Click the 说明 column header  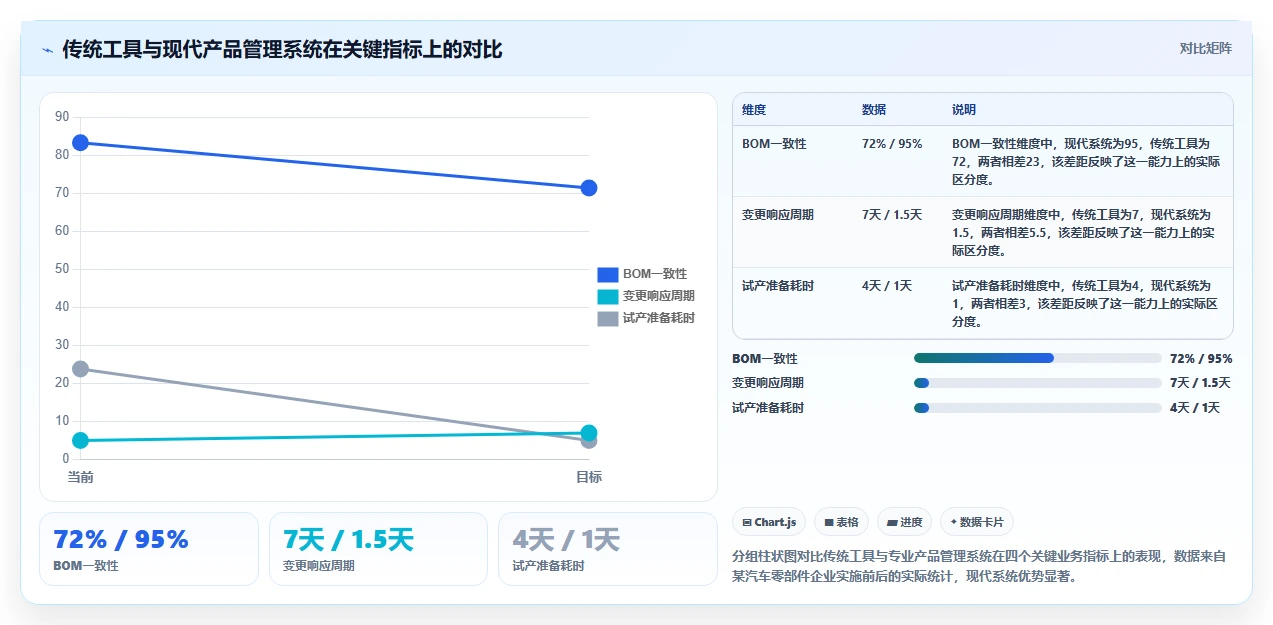(964, 110)
